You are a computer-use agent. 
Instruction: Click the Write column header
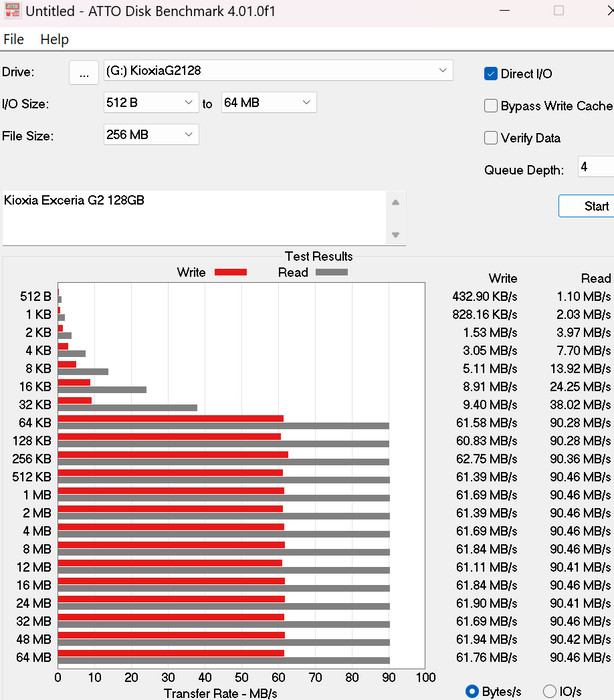[x=503, y=279]
